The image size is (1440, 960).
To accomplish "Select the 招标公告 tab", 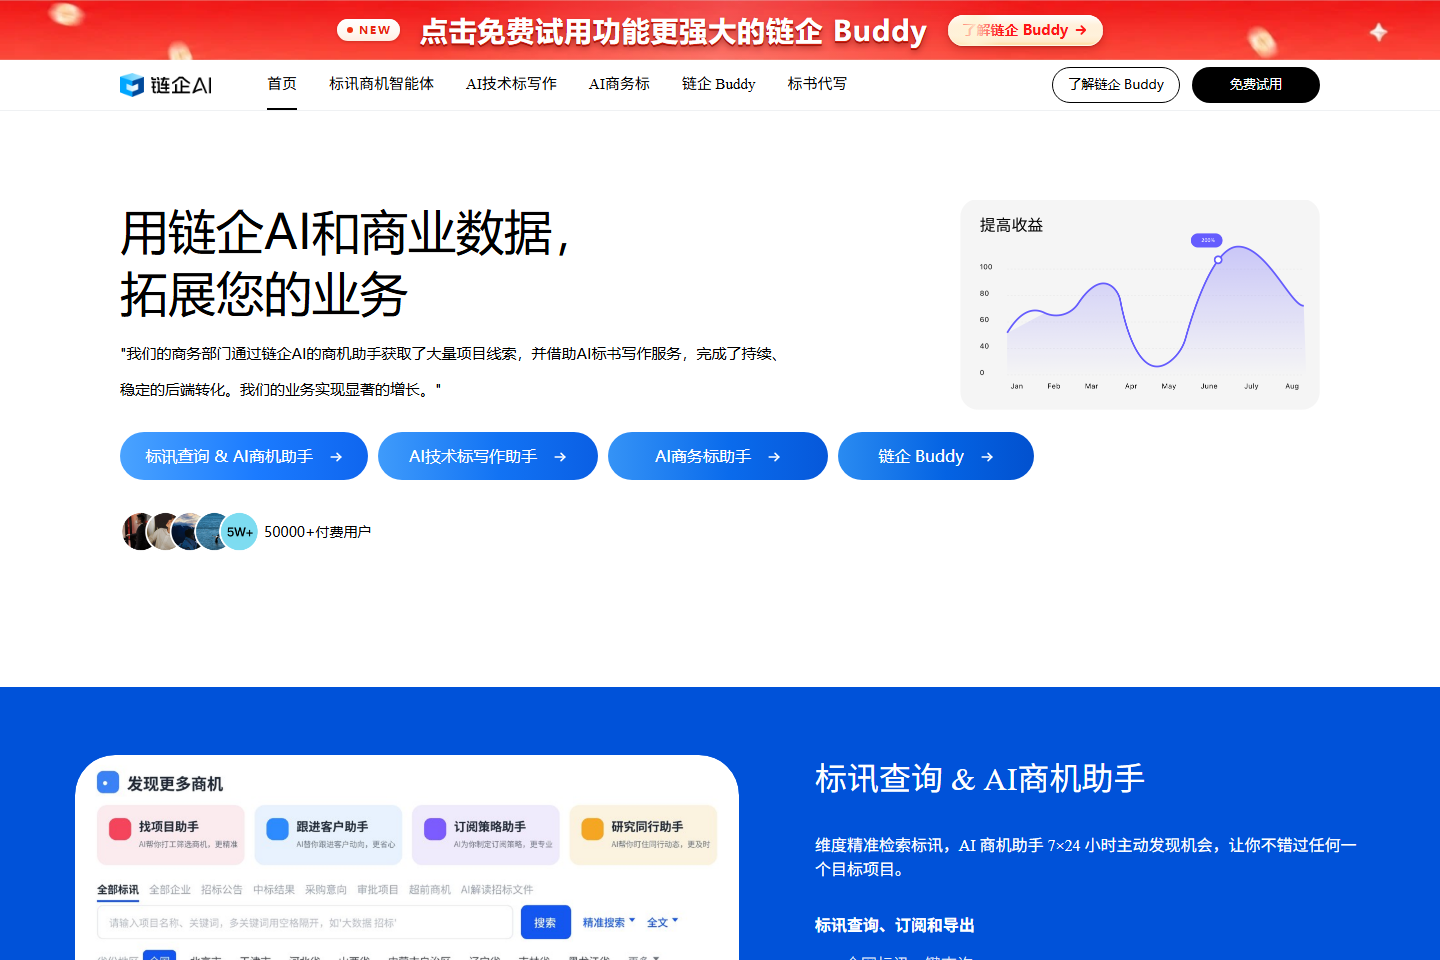I will pos(222,890).
